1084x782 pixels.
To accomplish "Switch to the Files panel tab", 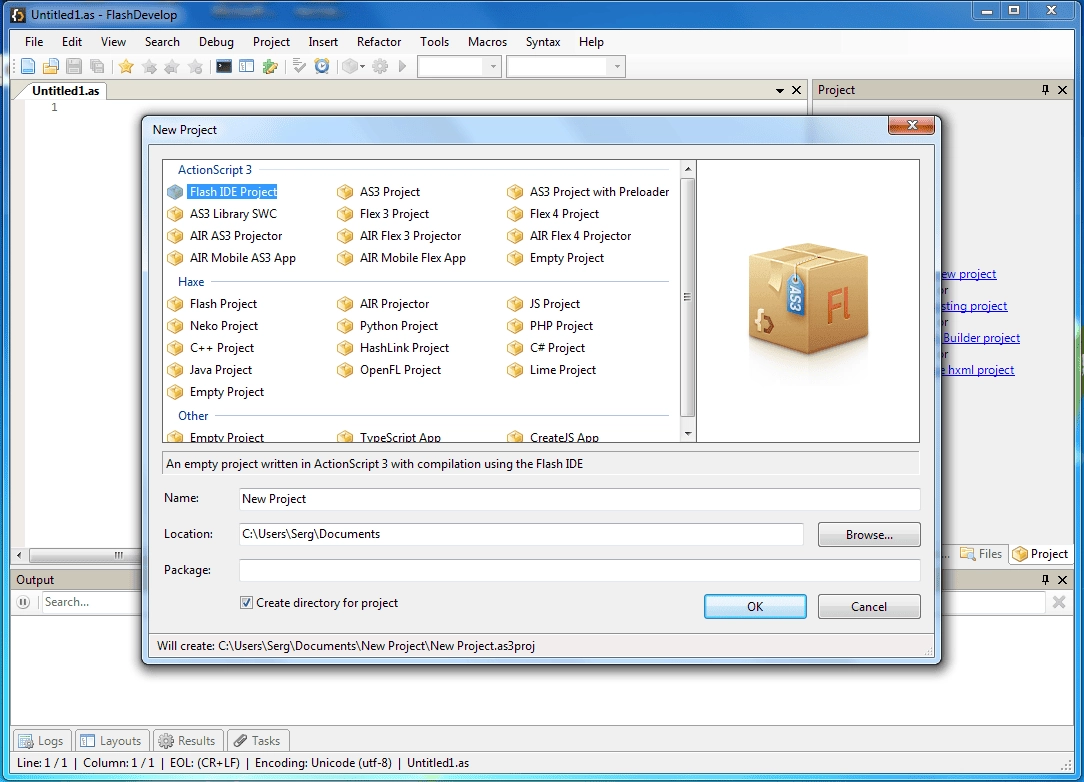I will pos(981,554).
